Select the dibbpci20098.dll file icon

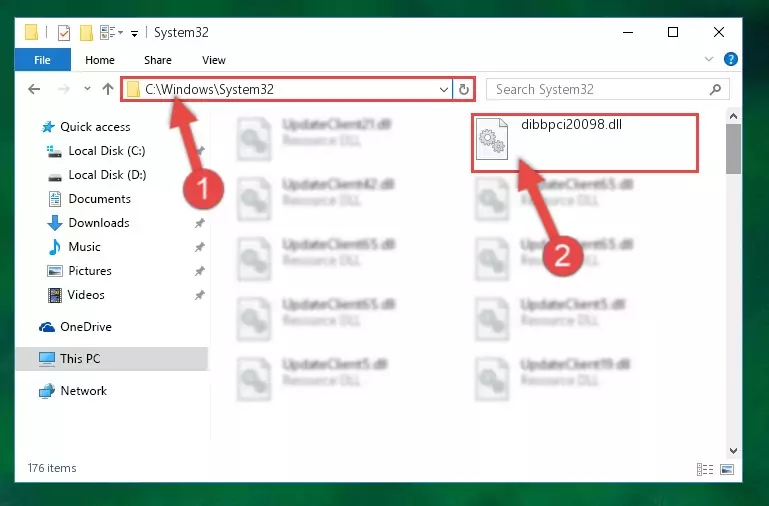[x=492, y=139]
